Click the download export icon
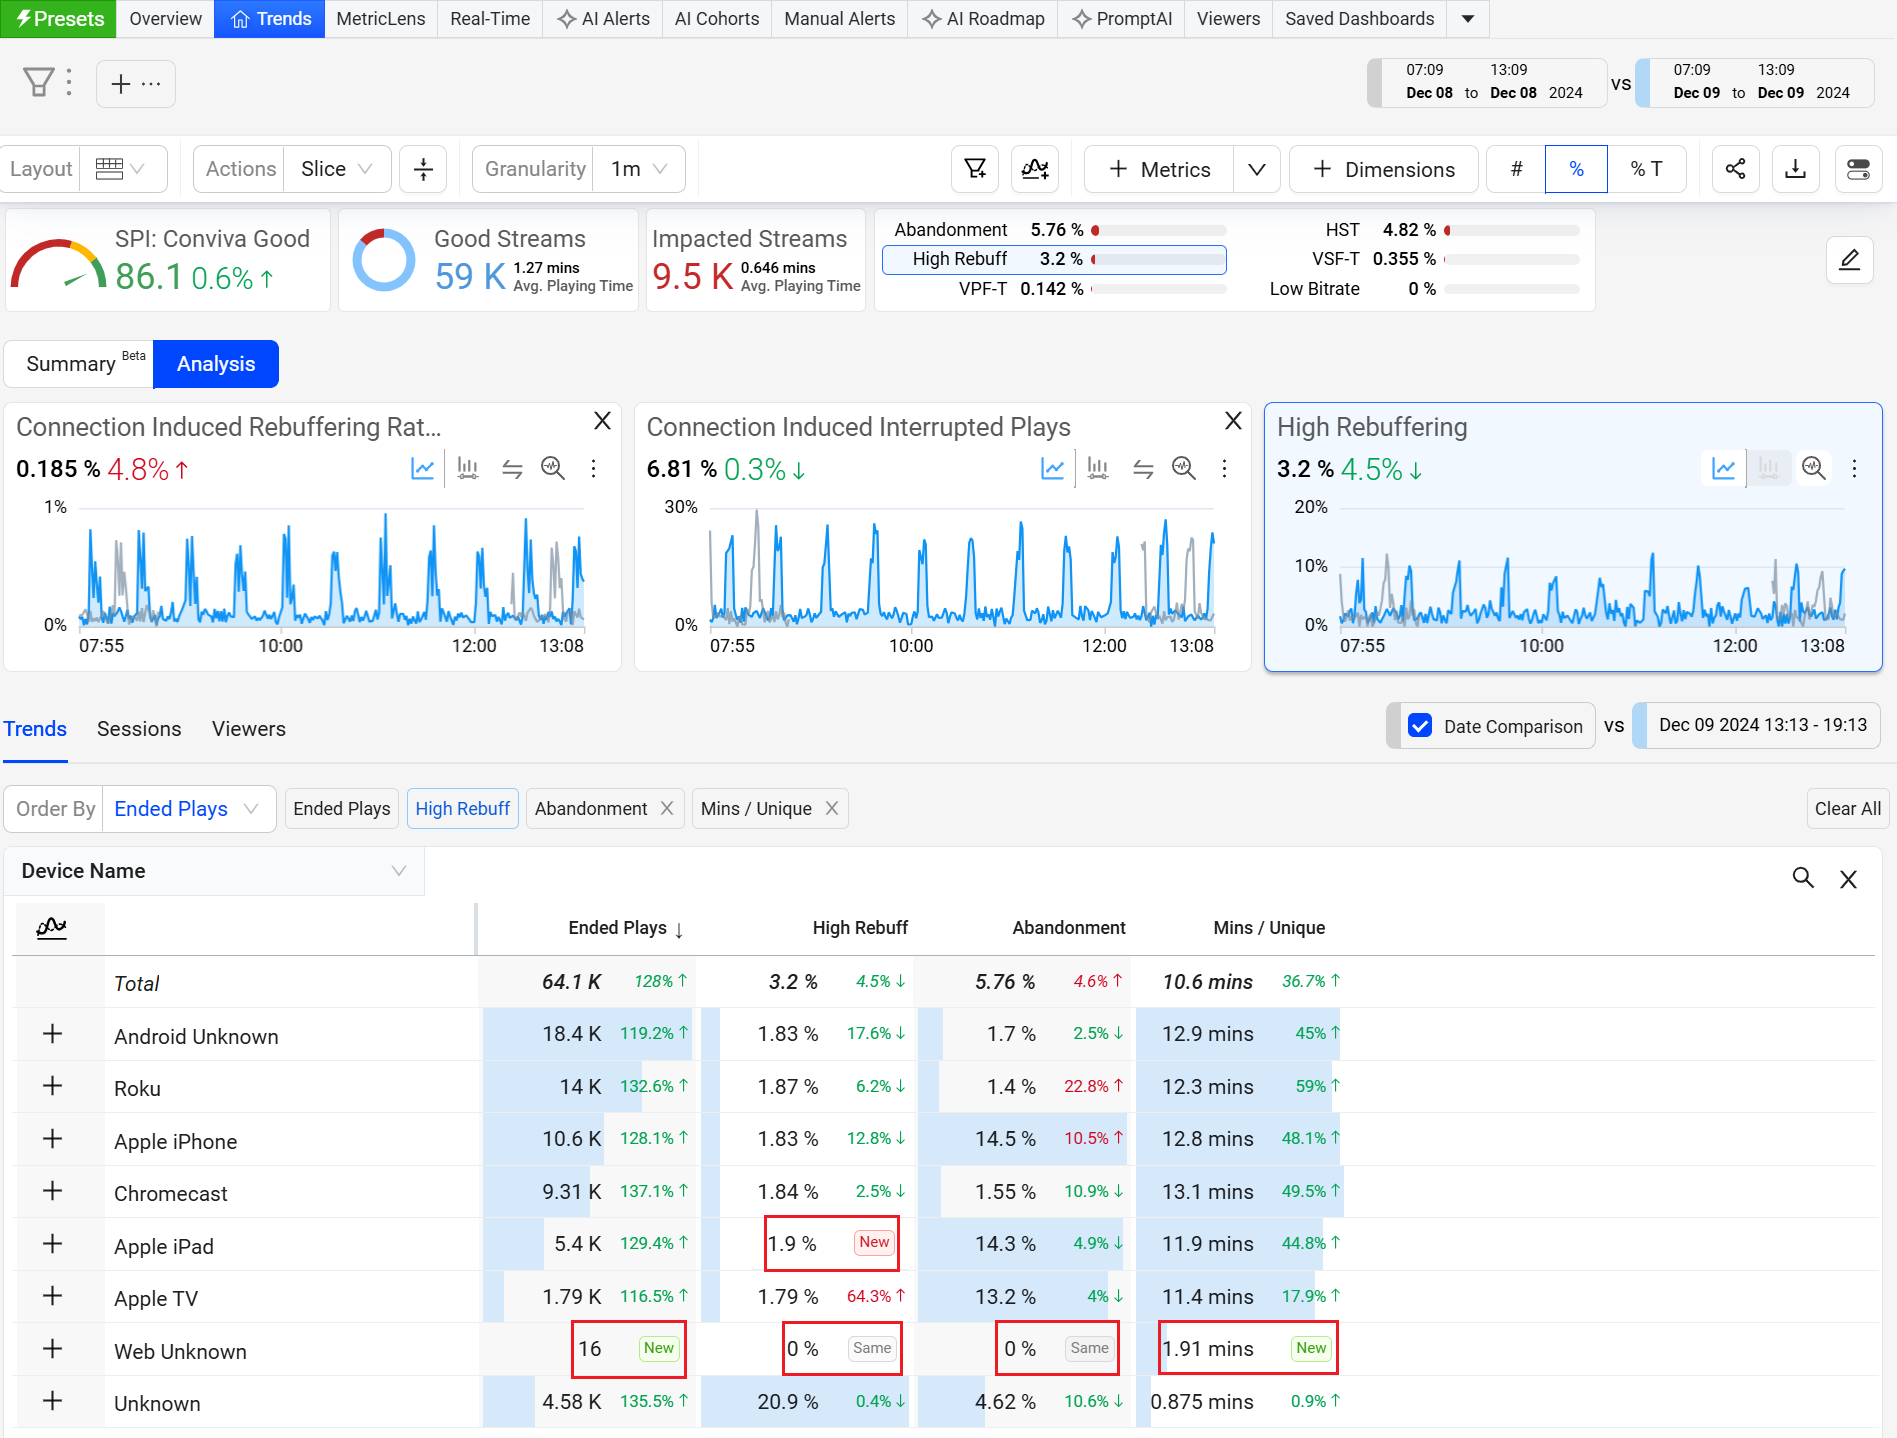Screen dimensions: 1897x1438 [1796, 169]
